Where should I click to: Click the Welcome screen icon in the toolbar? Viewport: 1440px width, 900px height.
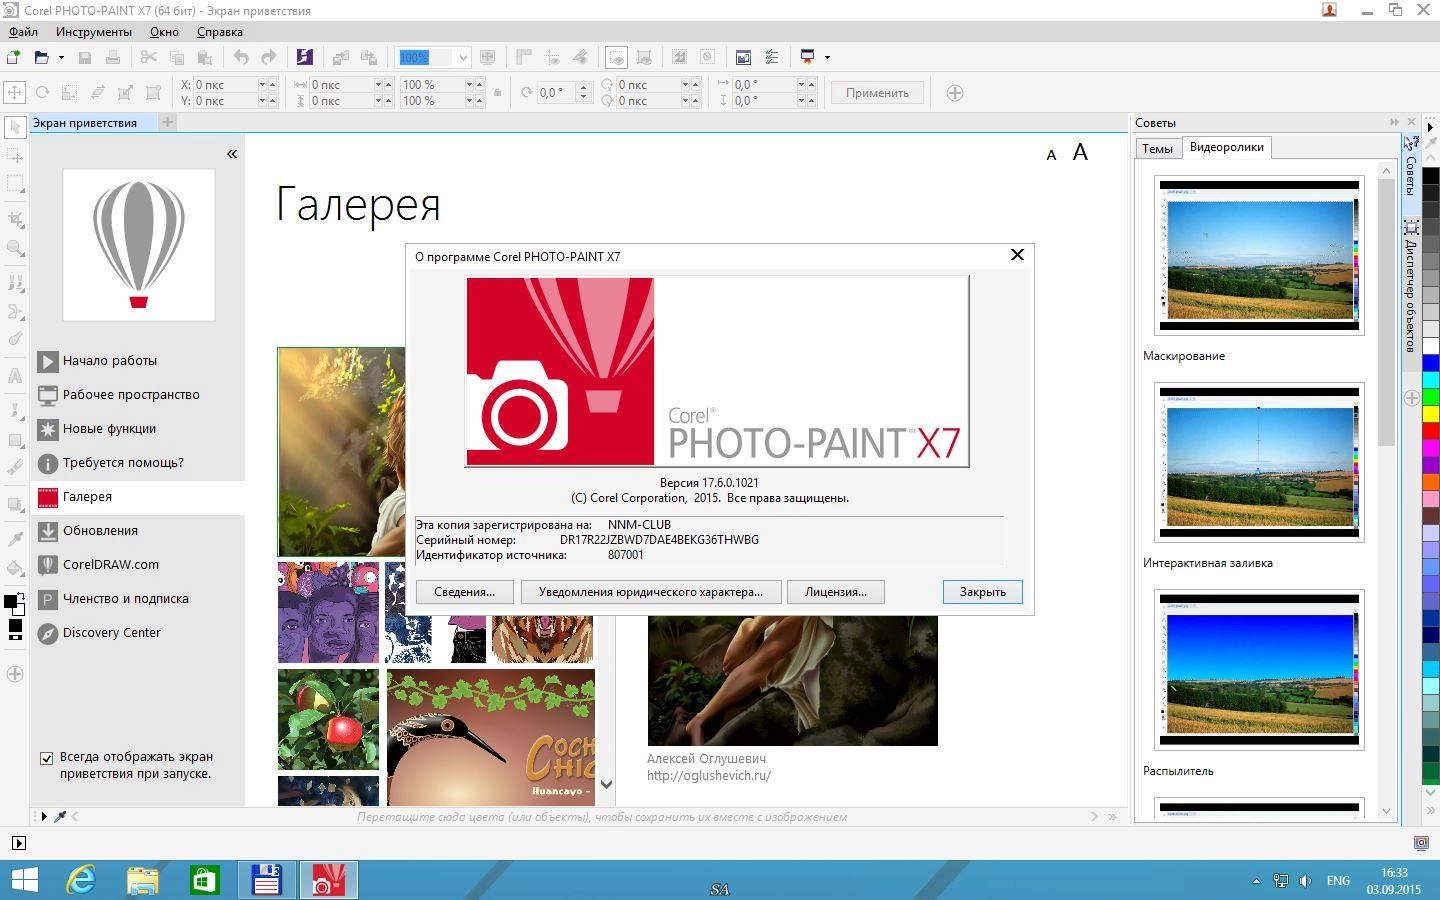click(743, 57)
